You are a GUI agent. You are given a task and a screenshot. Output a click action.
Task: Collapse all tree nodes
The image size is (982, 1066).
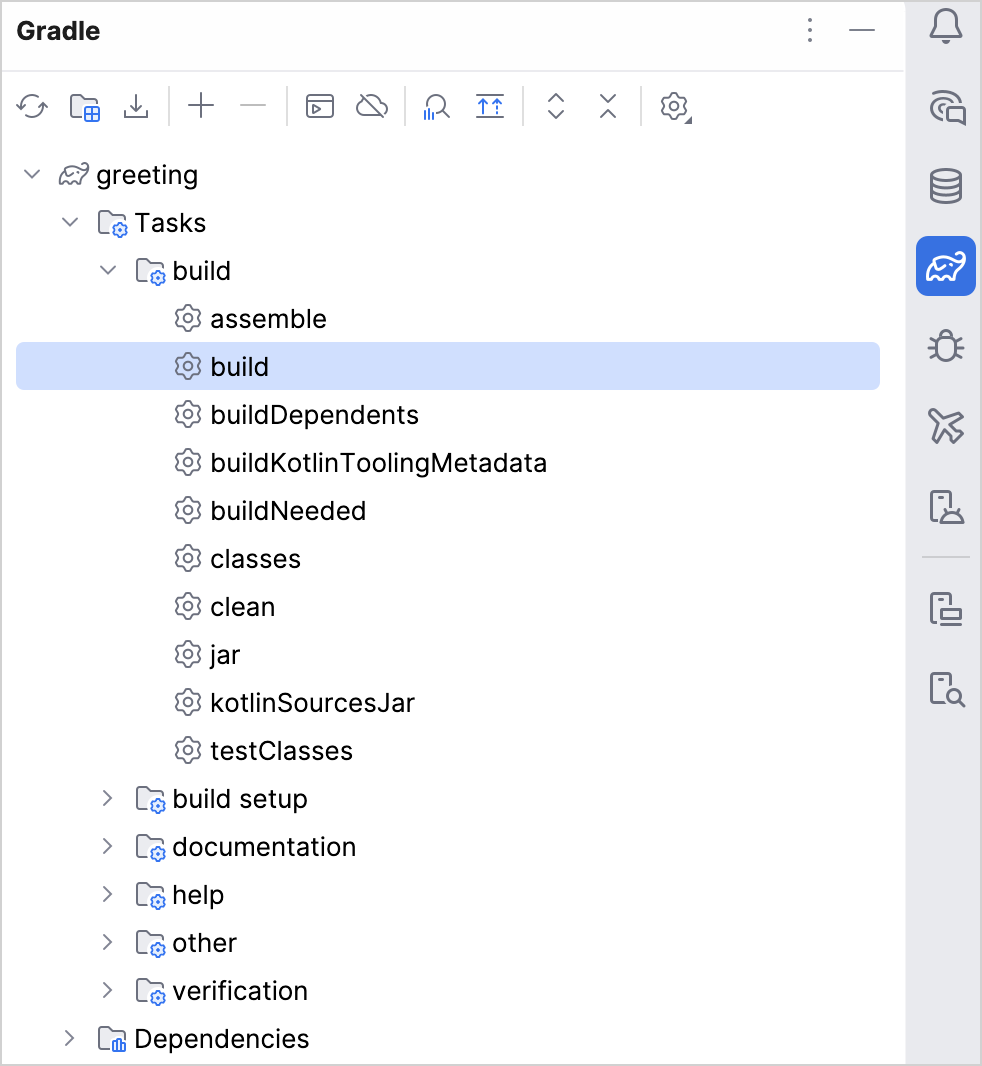pyautogui.click(x=608, y=106)
